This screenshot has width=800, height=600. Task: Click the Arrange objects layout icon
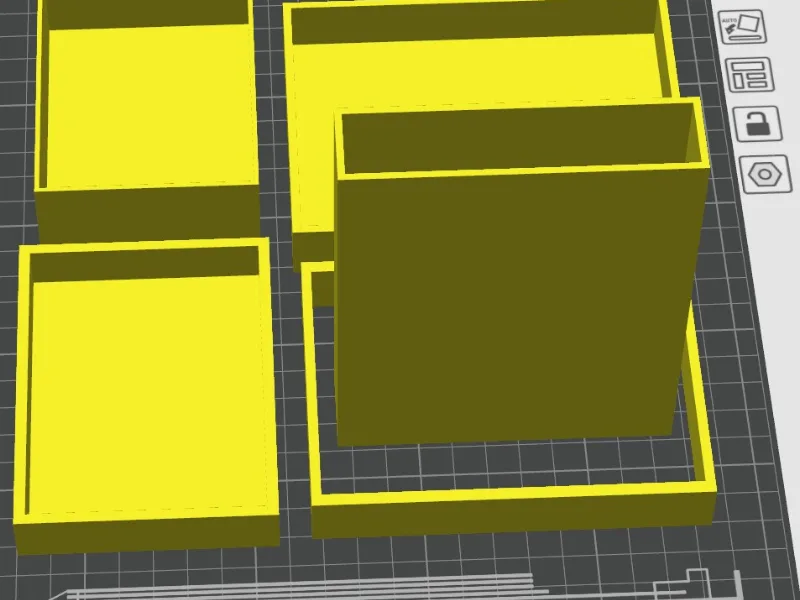[750, 75]
